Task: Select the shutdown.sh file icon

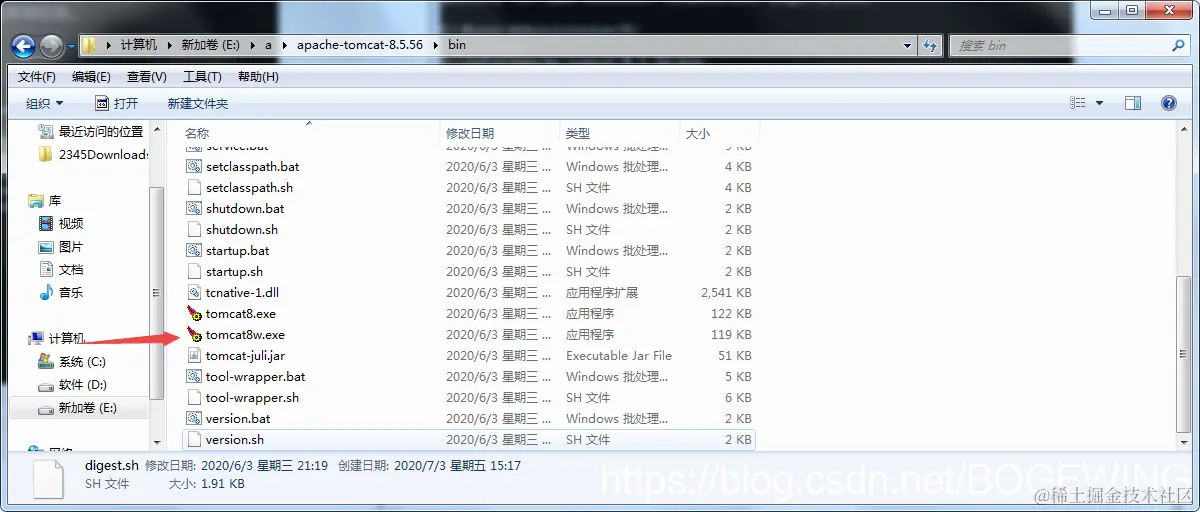Action: (194, 230)
